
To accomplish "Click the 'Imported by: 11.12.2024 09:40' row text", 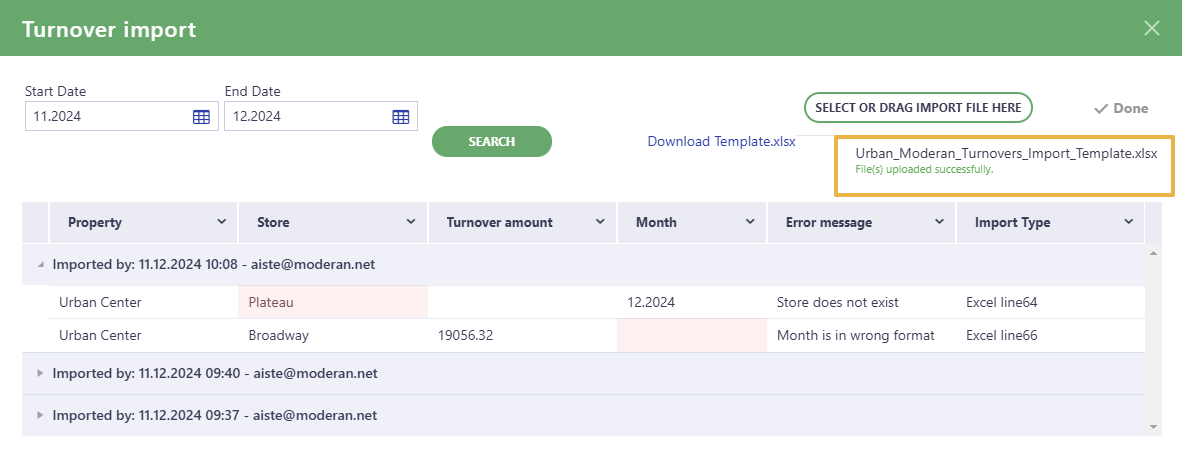I will click(215, 373).
